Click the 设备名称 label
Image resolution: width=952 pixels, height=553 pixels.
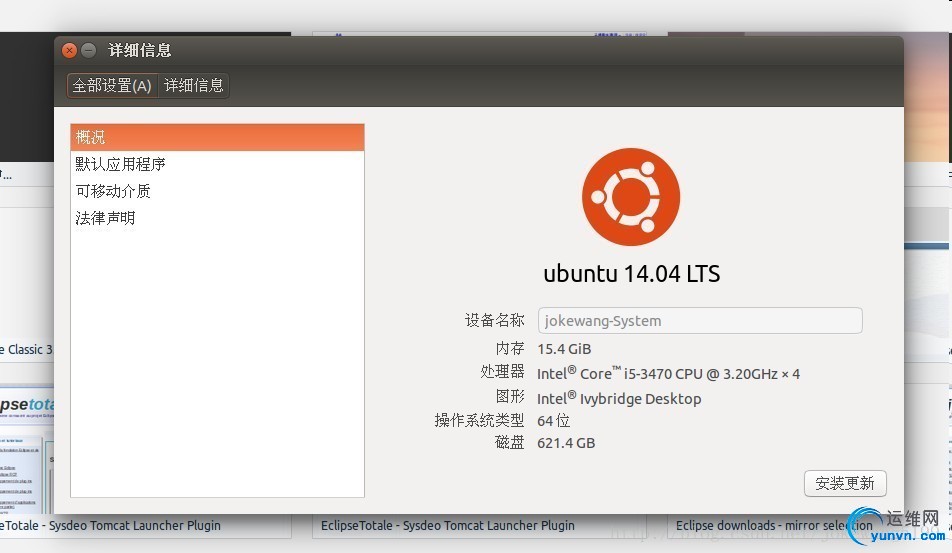pos(495,321)
